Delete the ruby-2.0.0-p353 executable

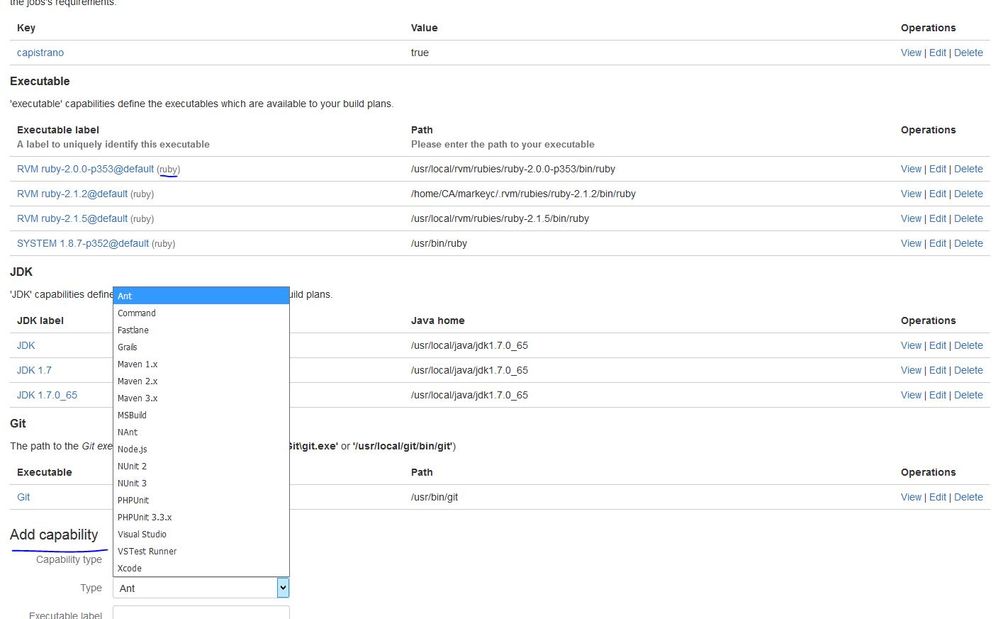tap(968, 169)
